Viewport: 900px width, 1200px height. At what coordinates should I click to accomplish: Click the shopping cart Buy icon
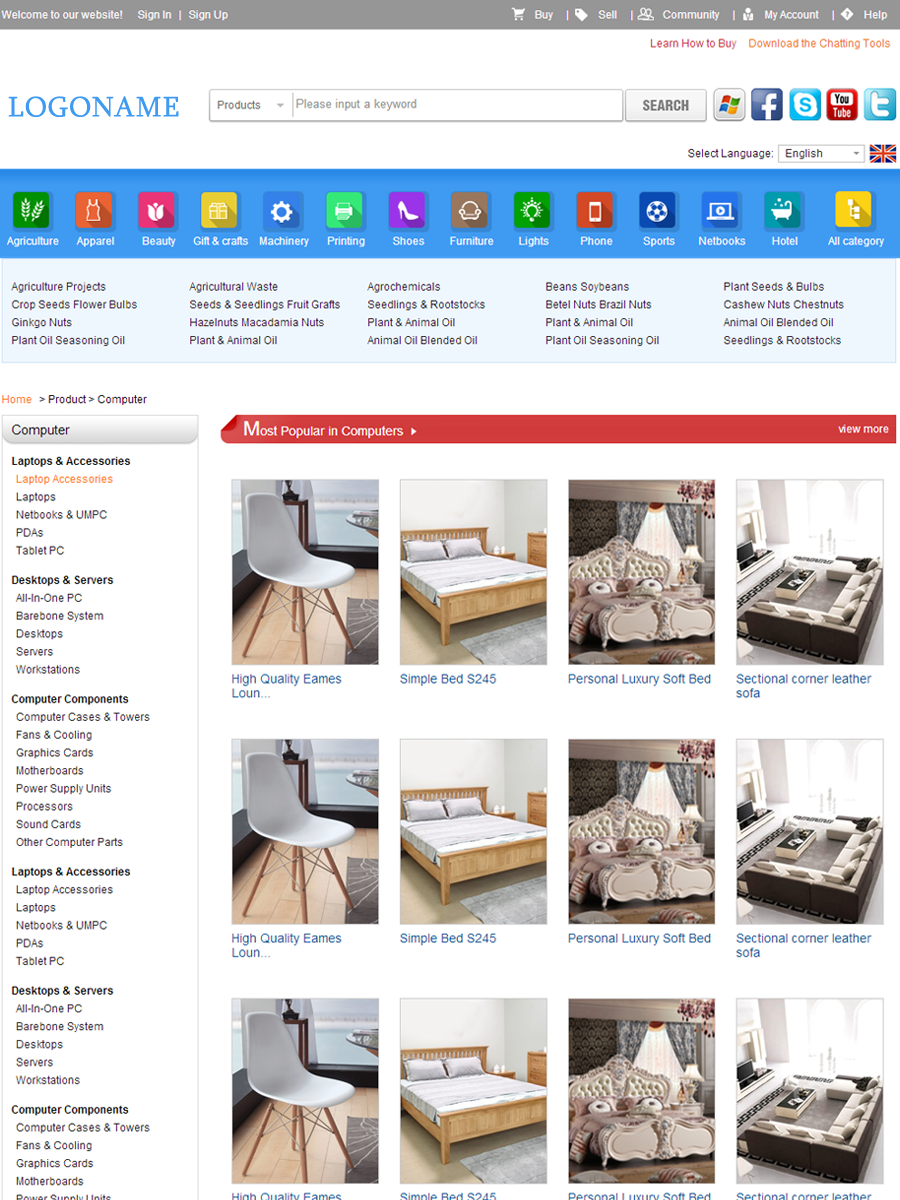pos(518,14)
